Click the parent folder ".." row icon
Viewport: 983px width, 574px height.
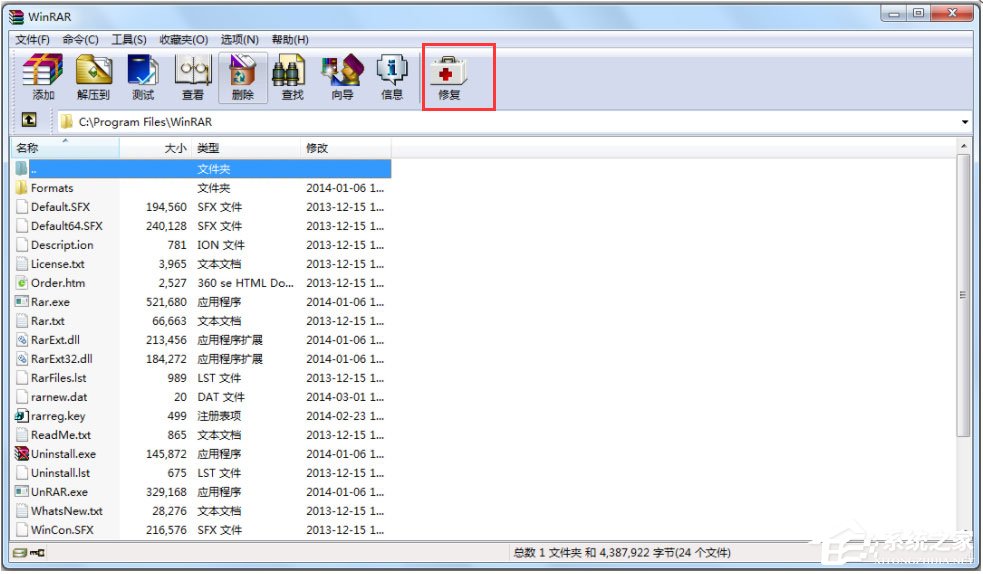pyautogui.click(x=21, y=169)
